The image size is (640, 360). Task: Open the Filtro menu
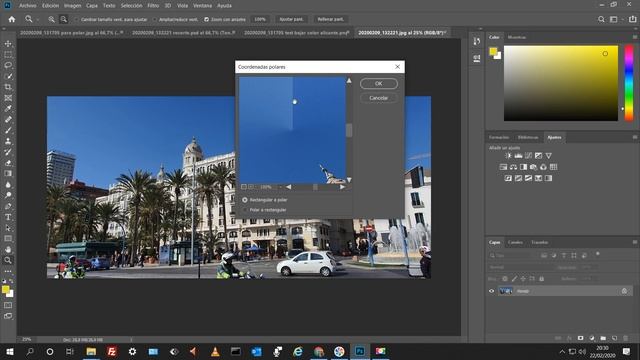[x=153, y=6]
